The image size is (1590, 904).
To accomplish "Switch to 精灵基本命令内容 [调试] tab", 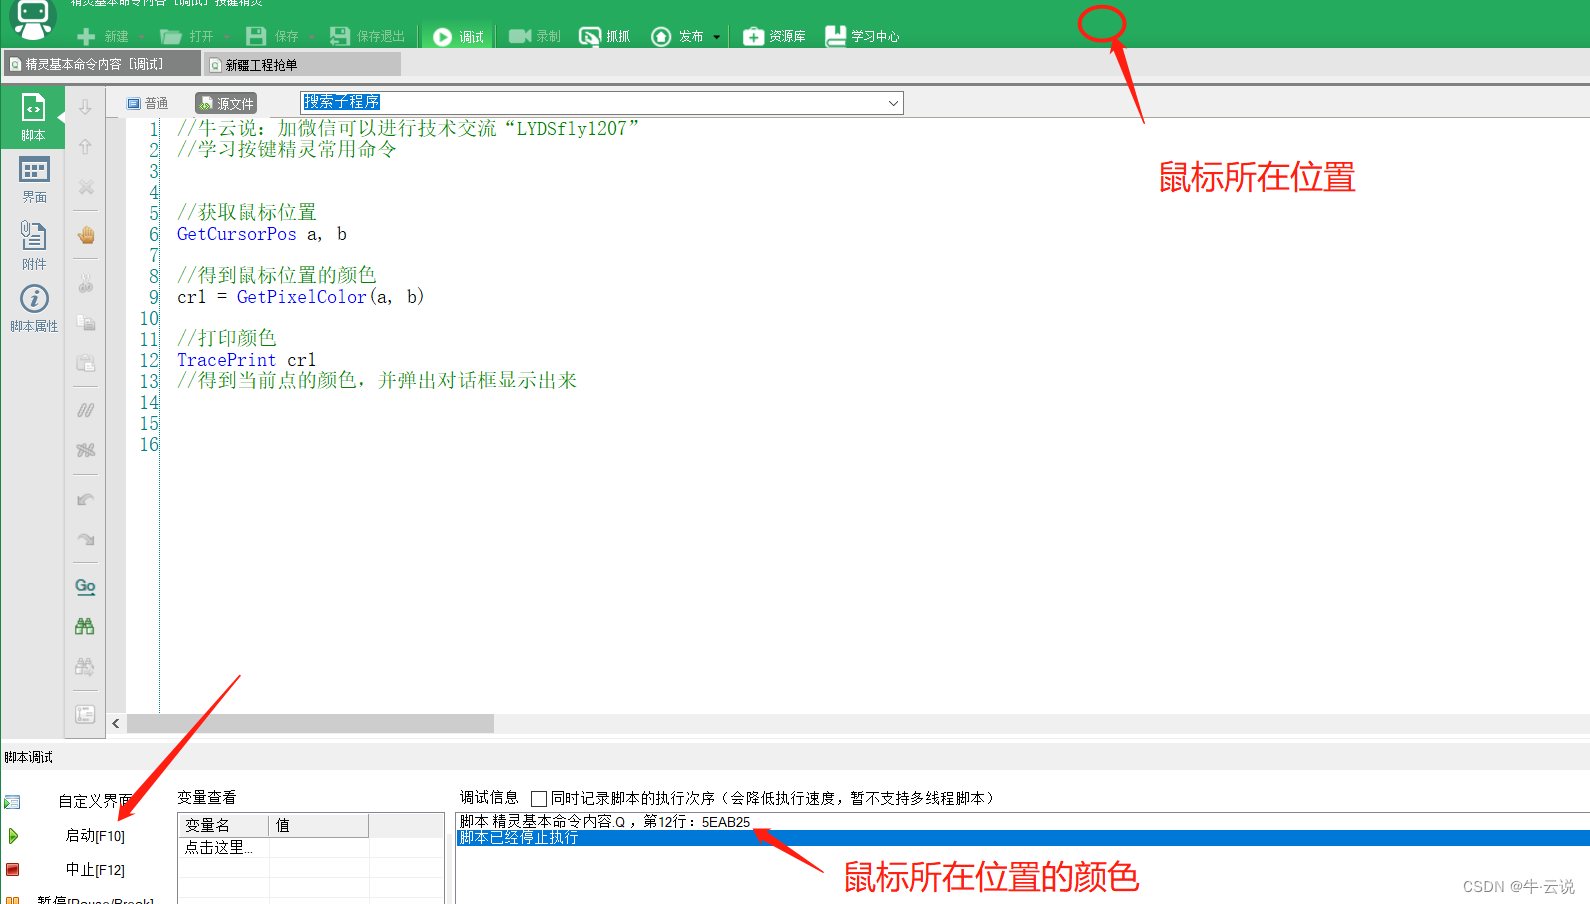I will pyautogui.click(x=101, y=64).
